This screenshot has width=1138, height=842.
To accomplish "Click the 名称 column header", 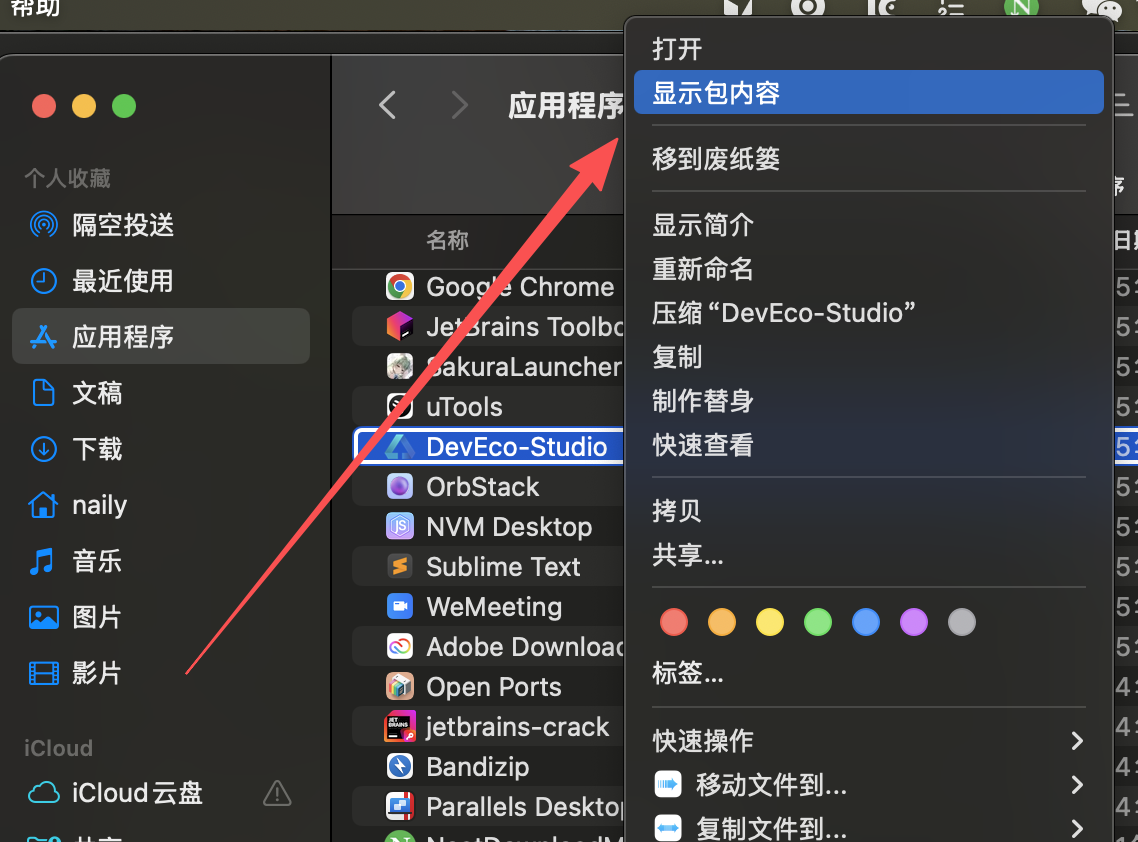I will (x=447, y=240).
